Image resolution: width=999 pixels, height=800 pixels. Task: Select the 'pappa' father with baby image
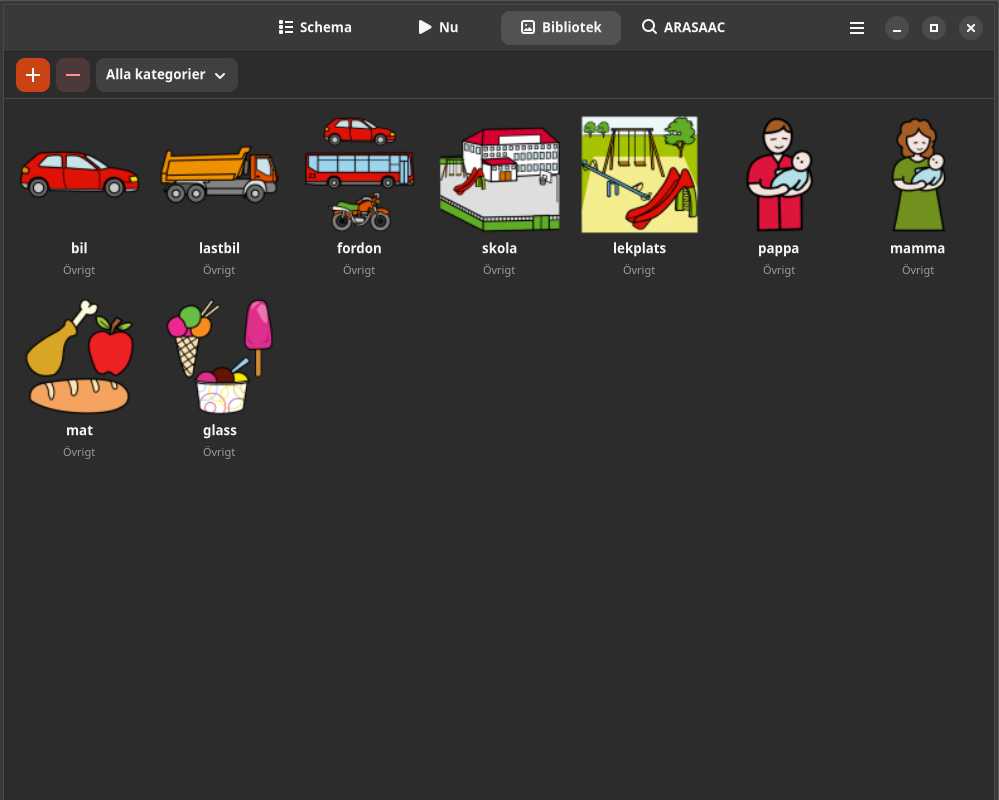pos(779,175)
